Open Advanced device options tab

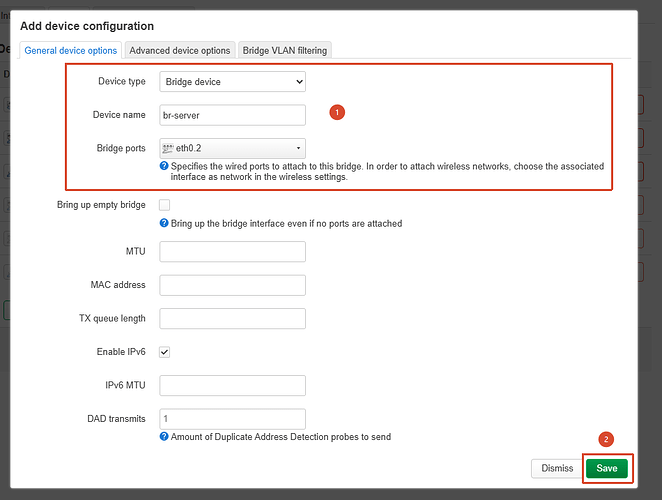point(180,50)
